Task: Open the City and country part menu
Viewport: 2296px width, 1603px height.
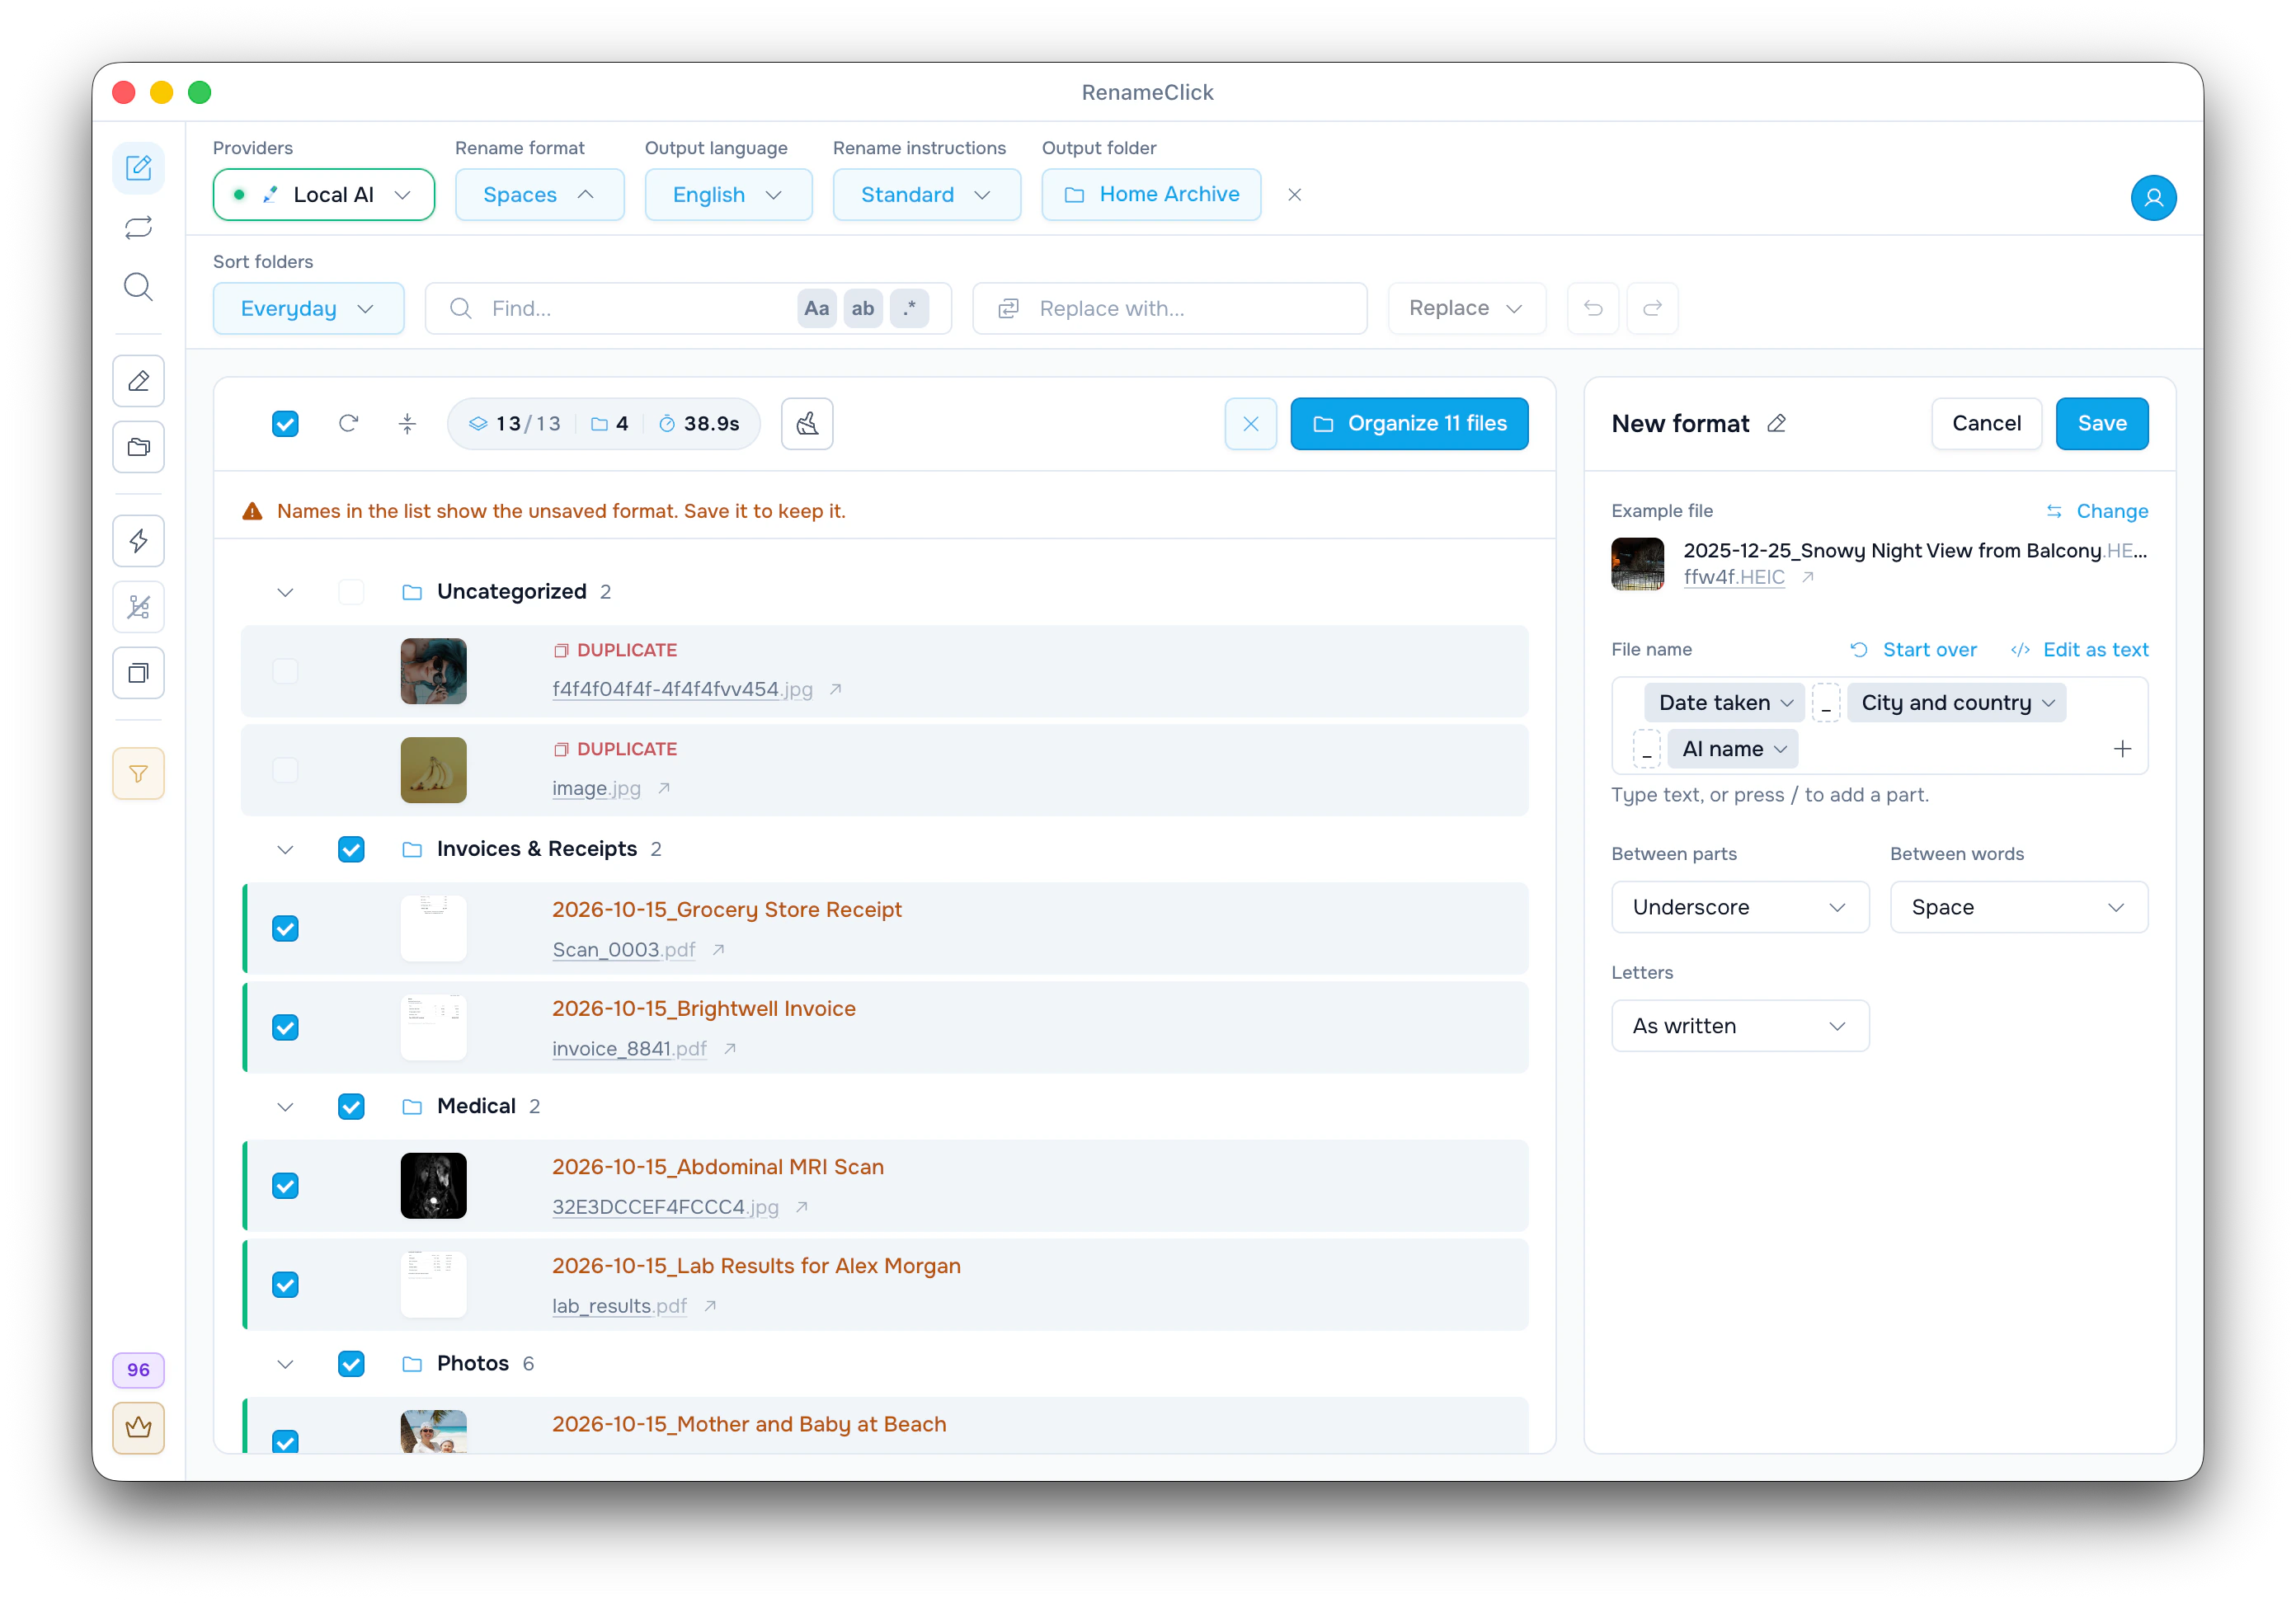Action: (1957, 703)
